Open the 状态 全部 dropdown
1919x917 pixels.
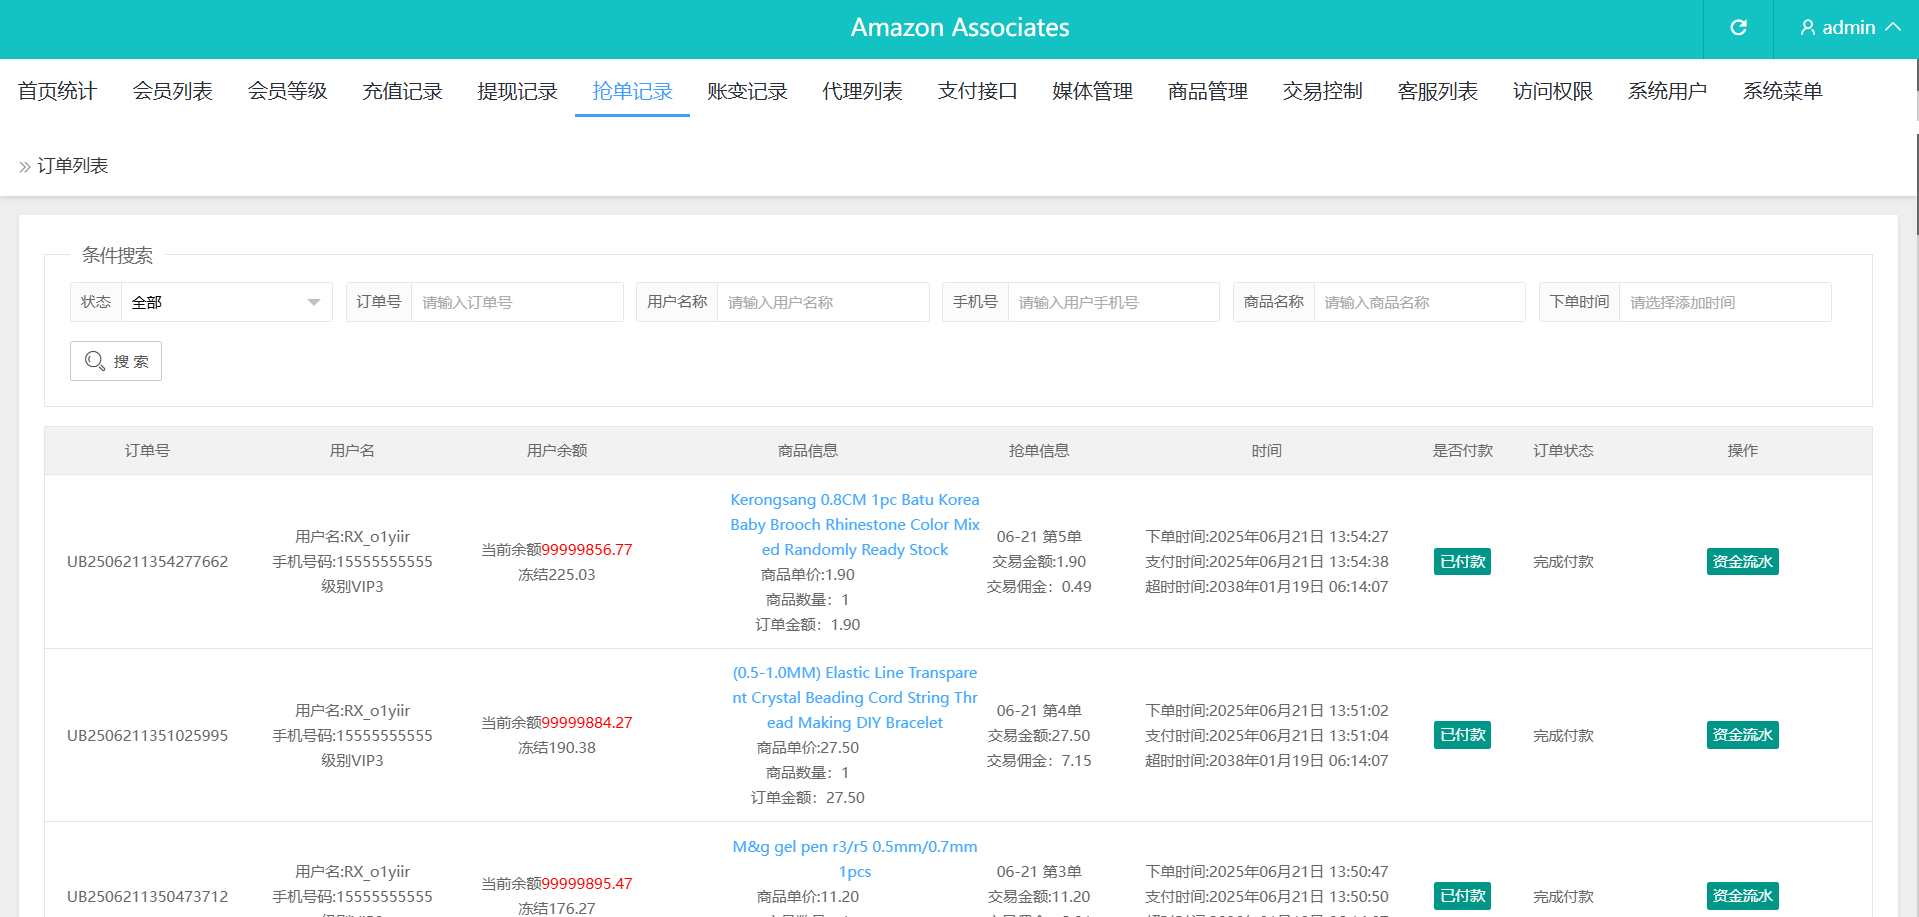point(226,302)
